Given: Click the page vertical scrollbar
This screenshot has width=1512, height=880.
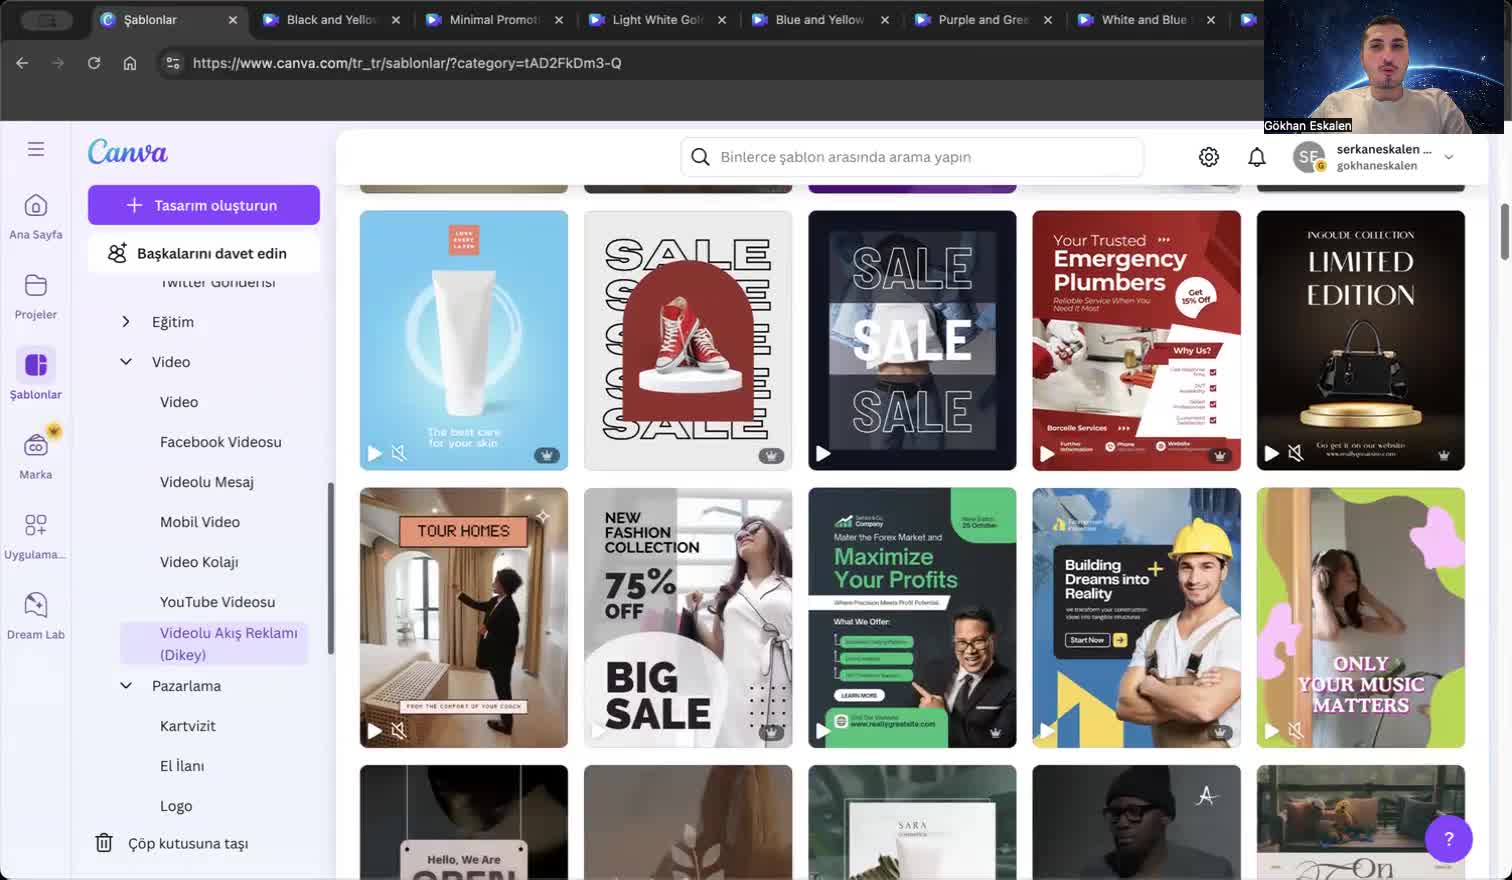Looking at the screenshot, I should click(x=1504, y=232).
